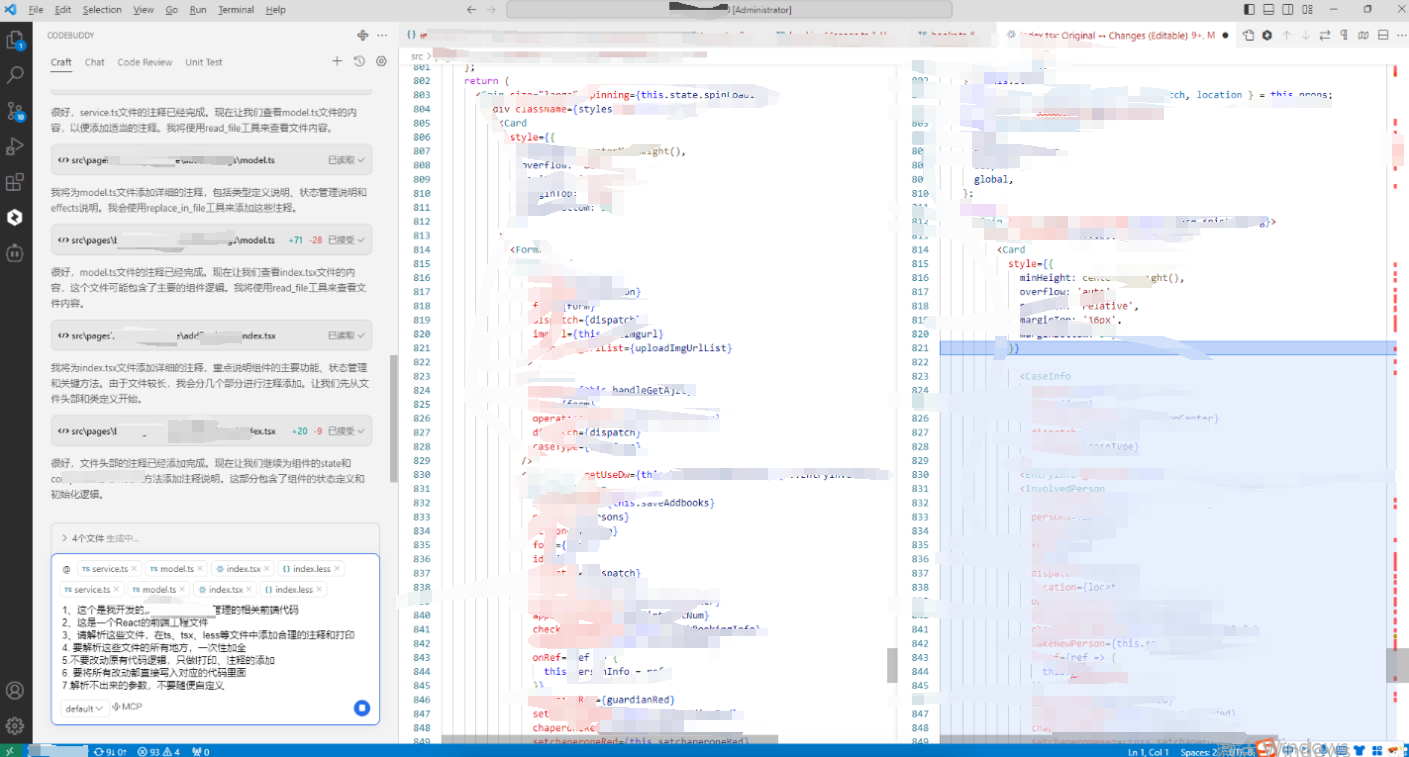Start a new CodeBuddy conversation with plus icon

point(337,61)
